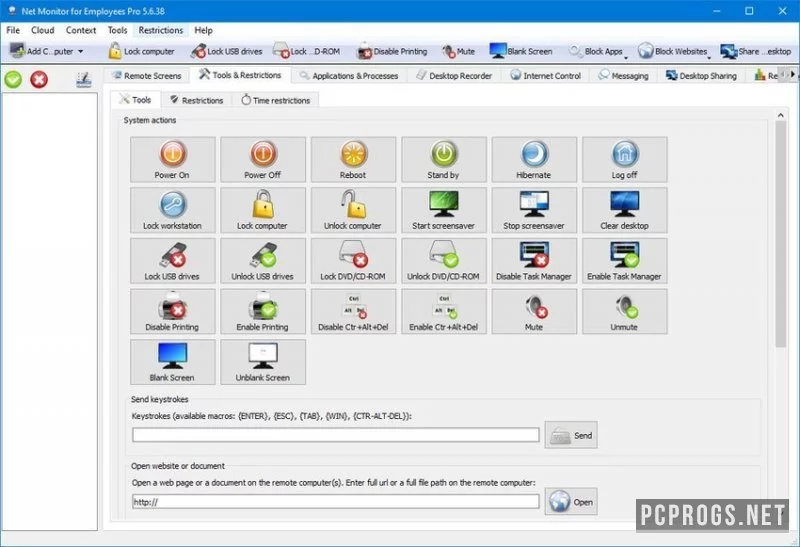Viewport: 800px width, 547px height.
Task: Click Unlock DVD/CD-ROM tile
Action: coord(443,260)
